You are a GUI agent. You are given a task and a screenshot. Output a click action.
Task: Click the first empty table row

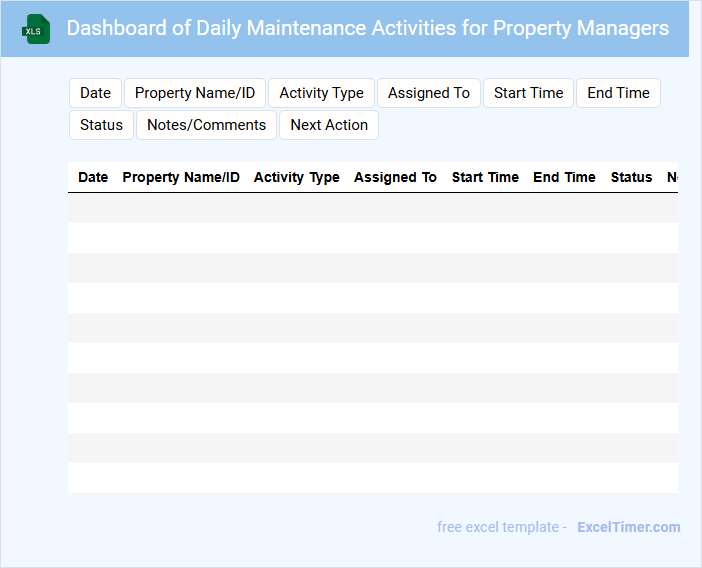[x=372, y=208]
